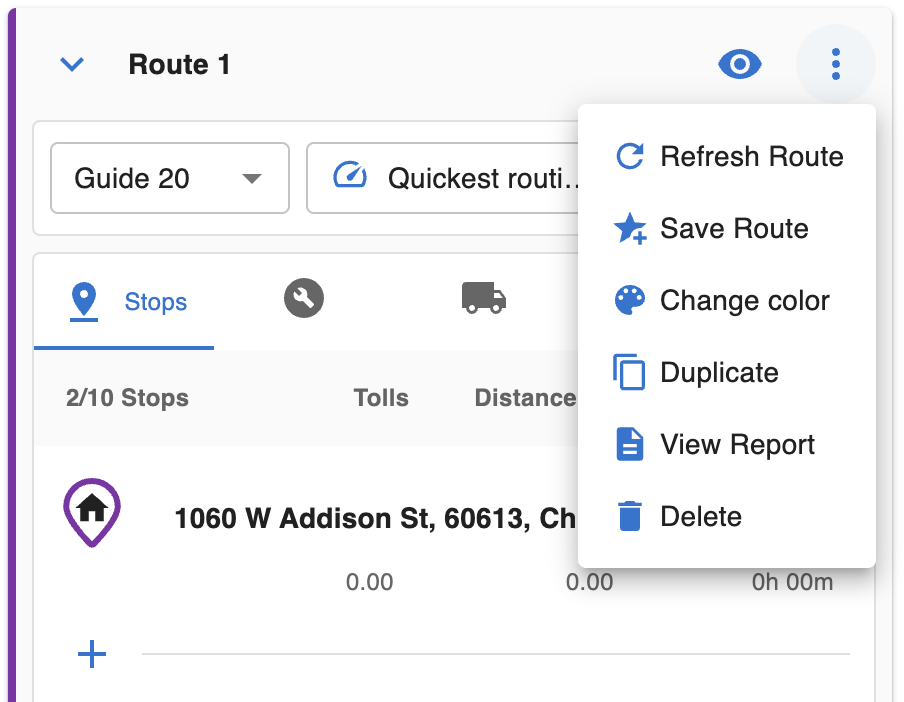The width and height of the screenshot is (904, 702).
Task: Click the home stop marker icon
Action: tap(92, 512)
